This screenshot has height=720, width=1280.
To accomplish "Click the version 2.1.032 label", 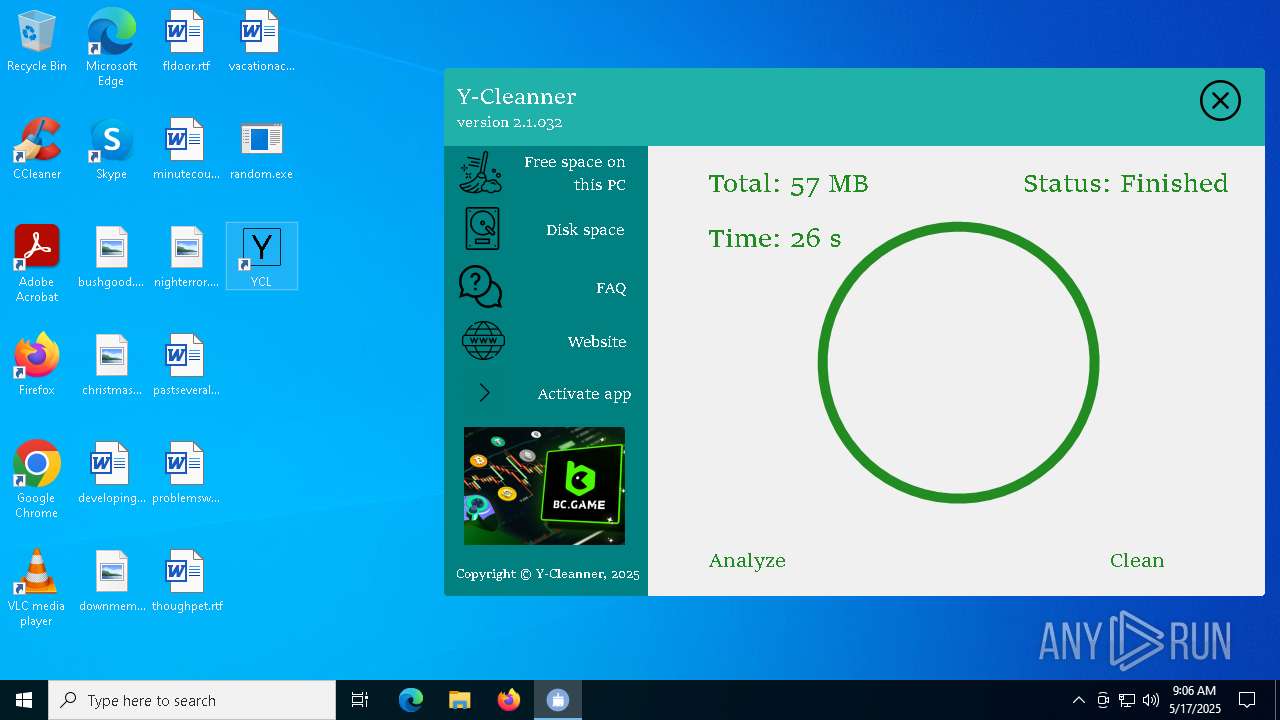I will pyautogui.click(x=509, y=123).
